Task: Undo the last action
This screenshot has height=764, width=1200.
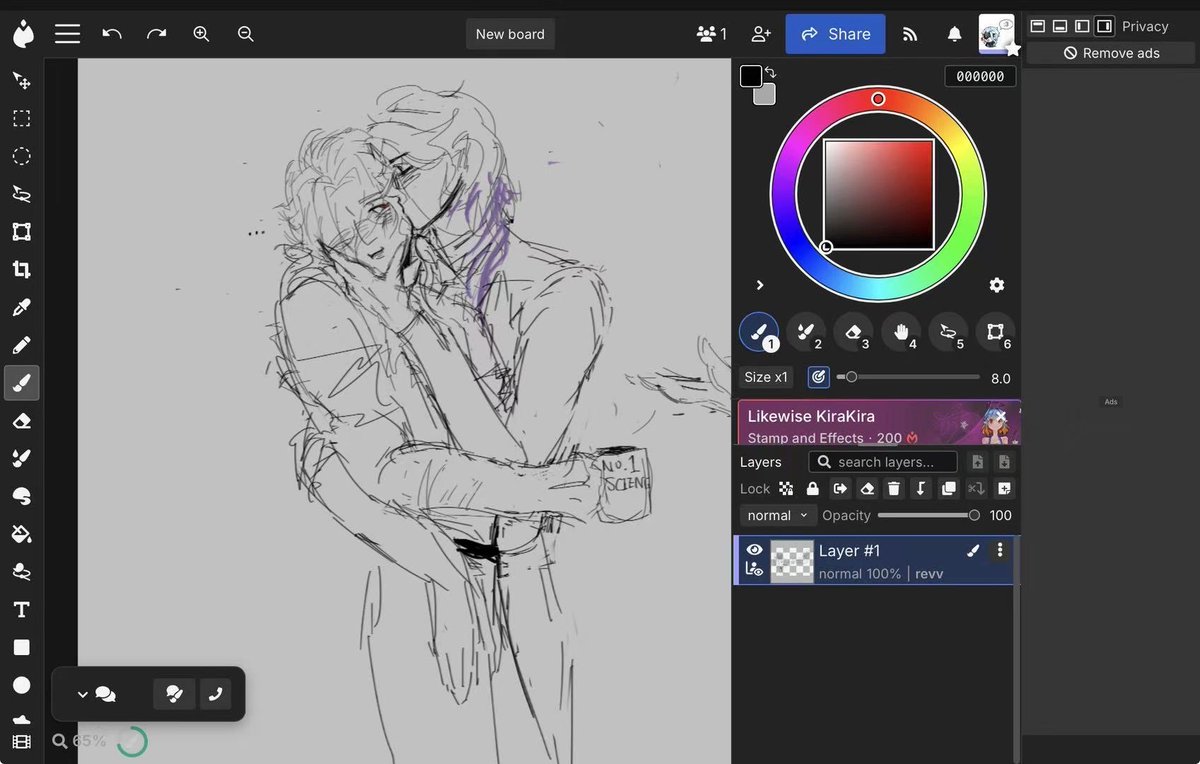Action: pos(112,34)
